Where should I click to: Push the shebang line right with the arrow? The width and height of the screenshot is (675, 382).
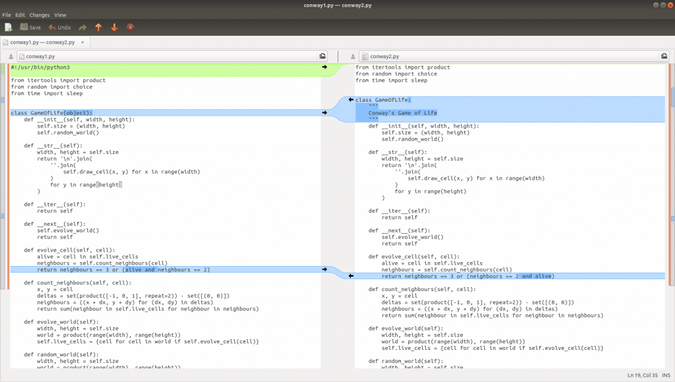coord(324,67)
